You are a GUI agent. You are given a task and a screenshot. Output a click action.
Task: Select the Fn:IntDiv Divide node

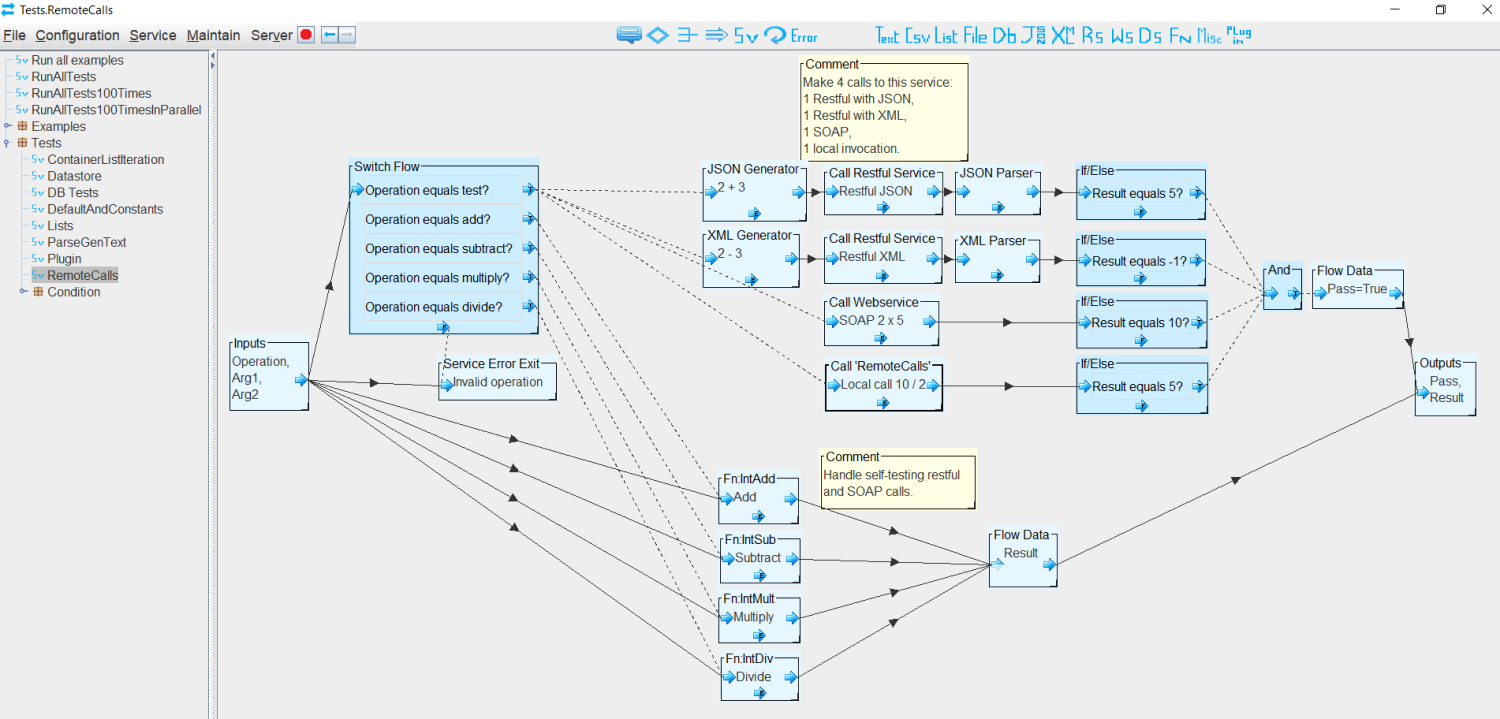pos(759,676)
